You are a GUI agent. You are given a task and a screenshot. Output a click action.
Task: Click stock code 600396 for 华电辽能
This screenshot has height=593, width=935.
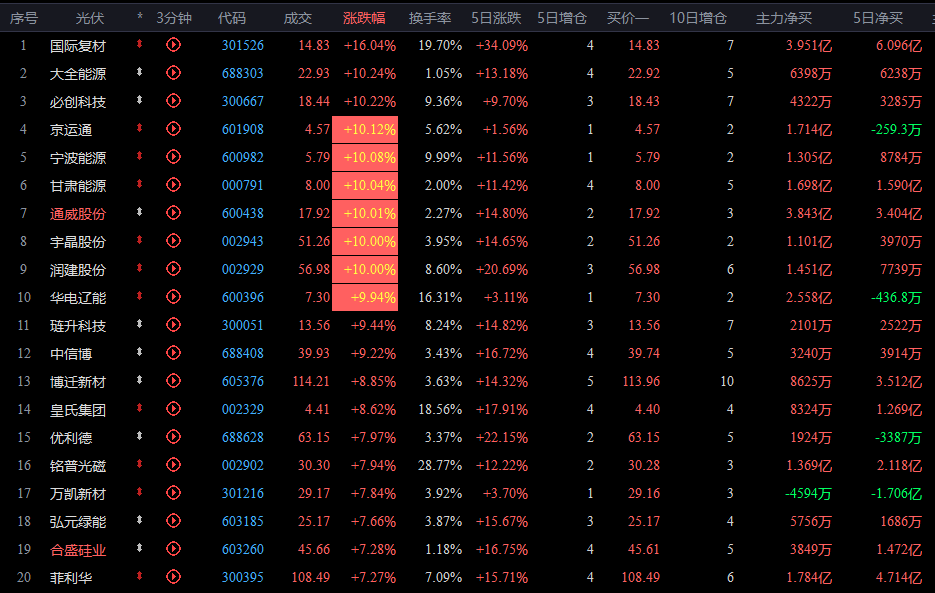(x=241, y=297)
